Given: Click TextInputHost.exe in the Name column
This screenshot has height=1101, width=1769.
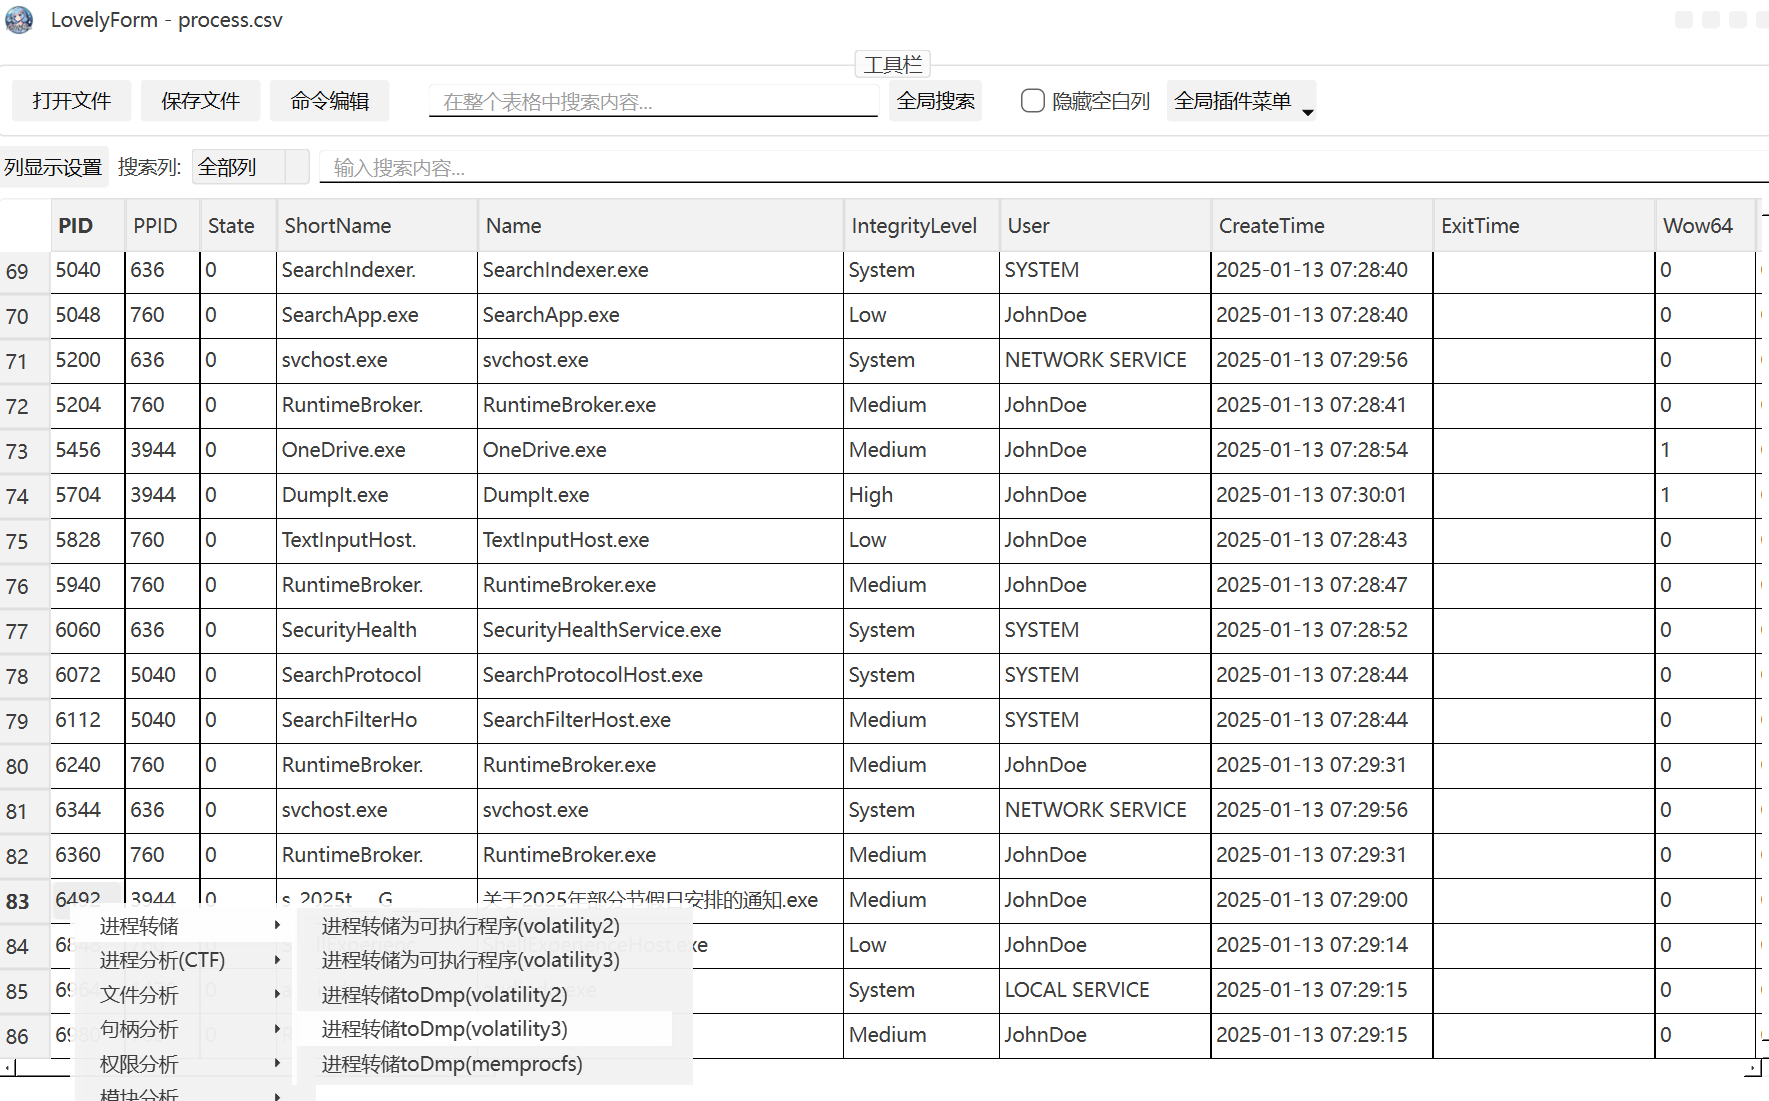Looking at the screenshot, I should point(660,540).
